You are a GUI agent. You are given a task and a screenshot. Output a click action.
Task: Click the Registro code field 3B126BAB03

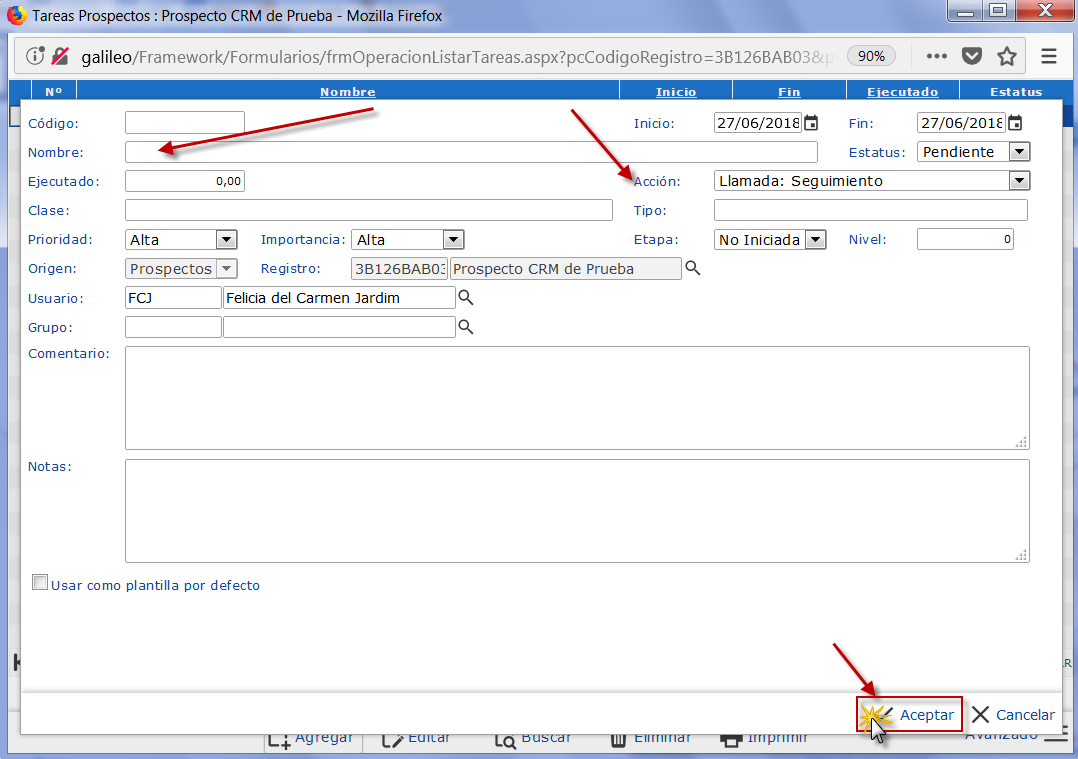pos(399,268)
